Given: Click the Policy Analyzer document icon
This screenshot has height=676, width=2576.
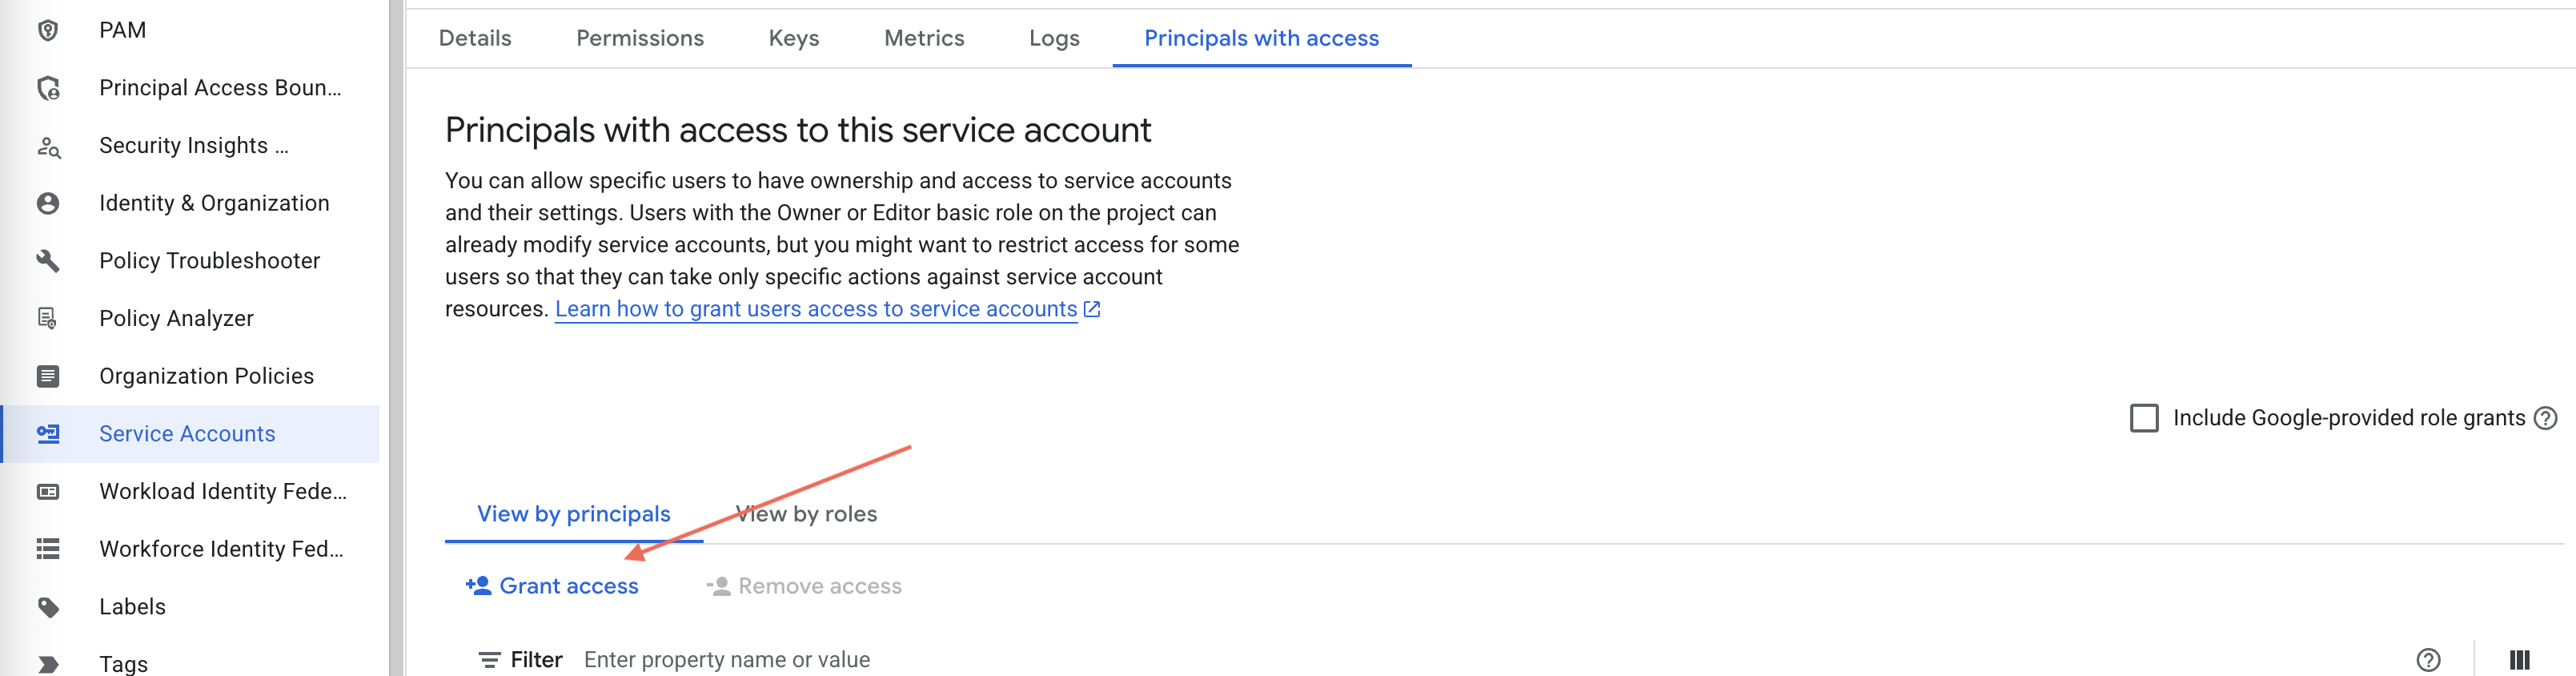Looking at the screenshot, I should pyautogui.click(x=47, y=318).
